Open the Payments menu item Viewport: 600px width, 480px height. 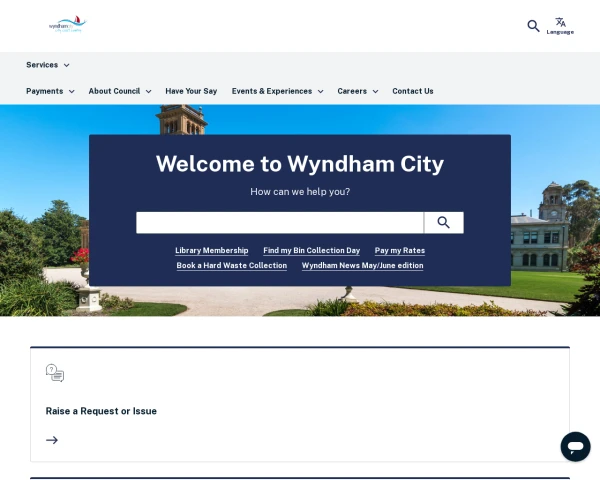[x=44, y=91]
